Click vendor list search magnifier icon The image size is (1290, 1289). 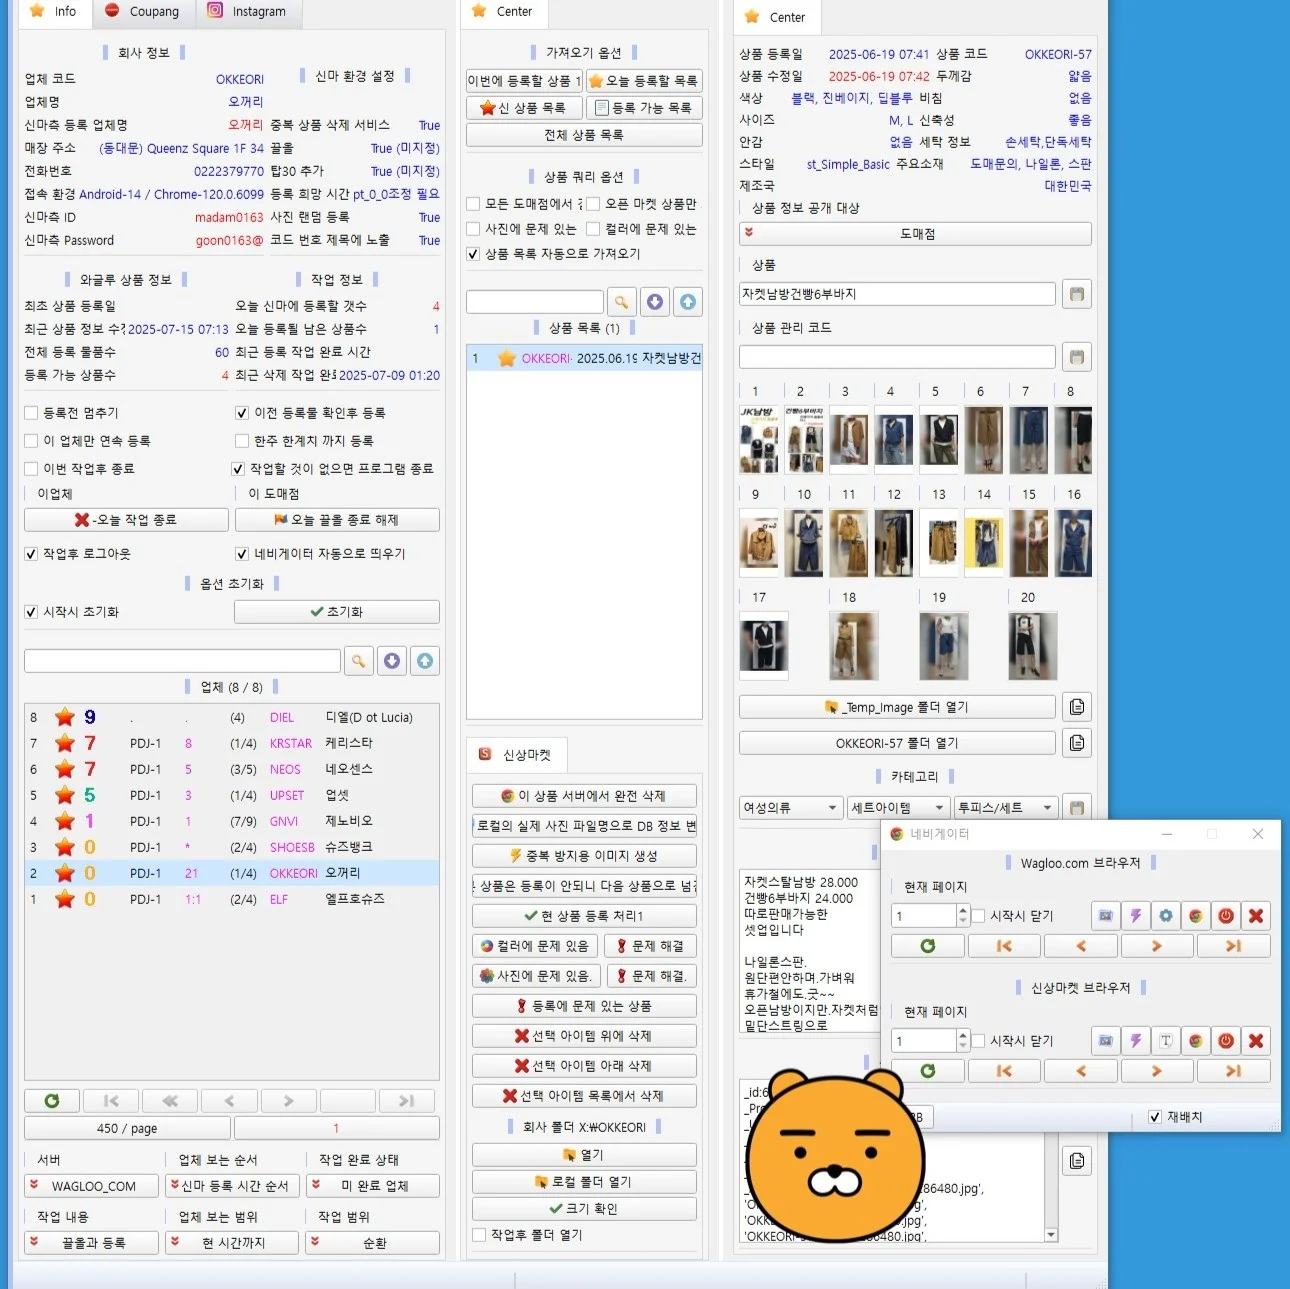point(359,660)
